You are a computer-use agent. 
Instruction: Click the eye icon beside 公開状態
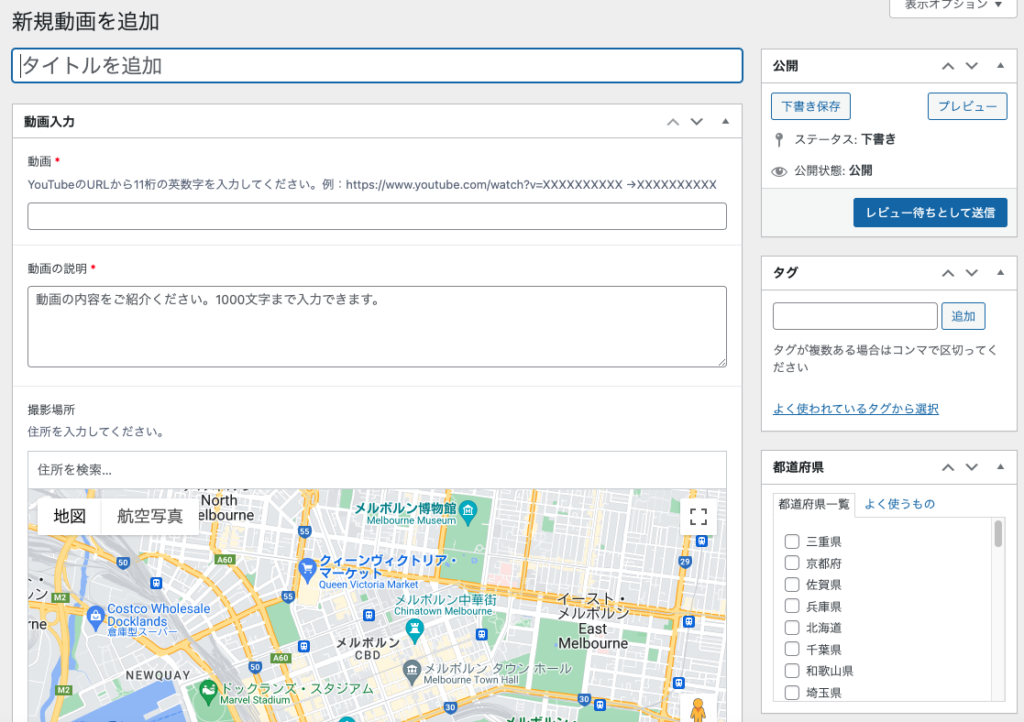[x=778, y=171]
